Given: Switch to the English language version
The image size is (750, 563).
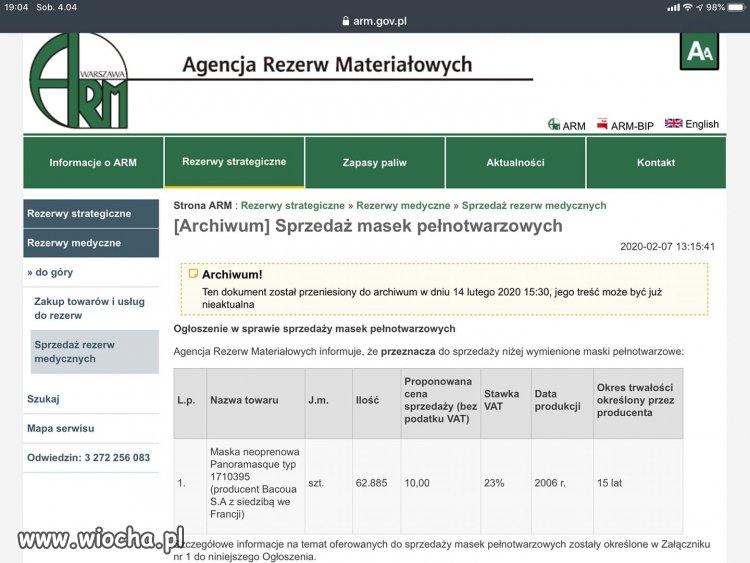Looking at the screenshot, I should (692, 124).
